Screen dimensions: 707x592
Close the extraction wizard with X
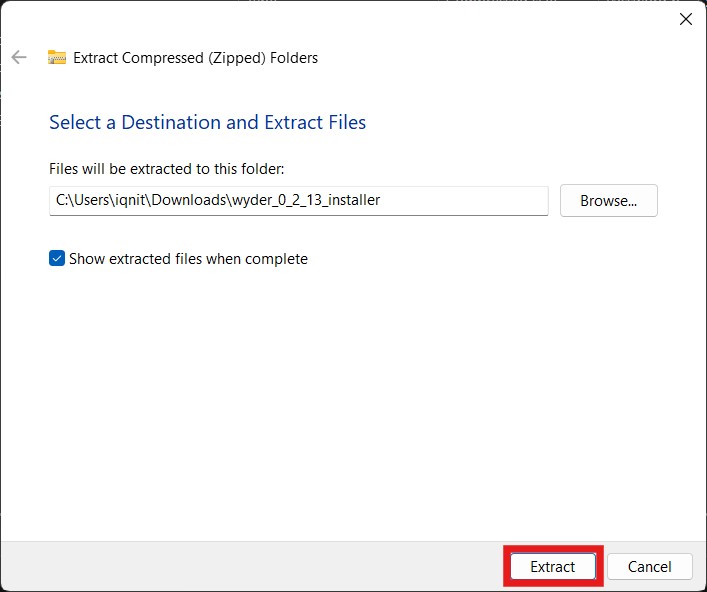[x=685, y=19]
